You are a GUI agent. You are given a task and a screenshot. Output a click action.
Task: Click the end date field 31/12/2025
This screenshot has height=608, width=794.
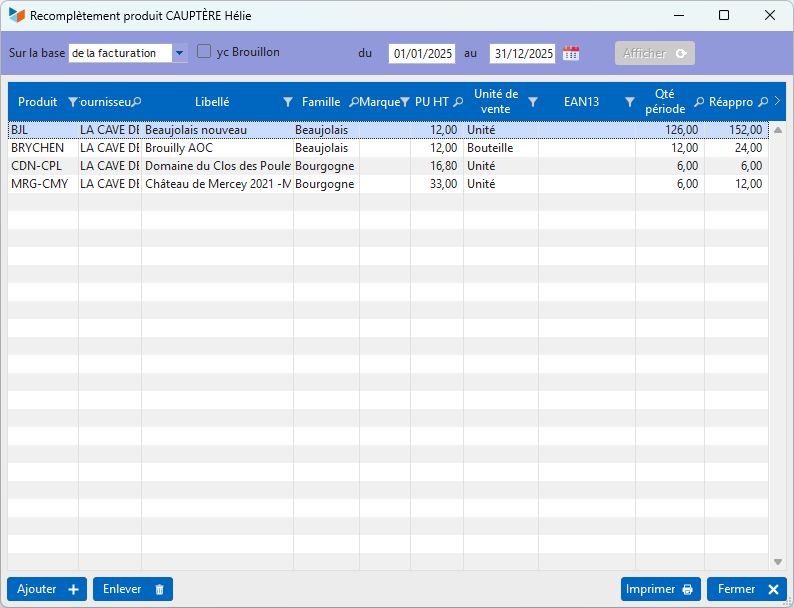click(523, 54)
